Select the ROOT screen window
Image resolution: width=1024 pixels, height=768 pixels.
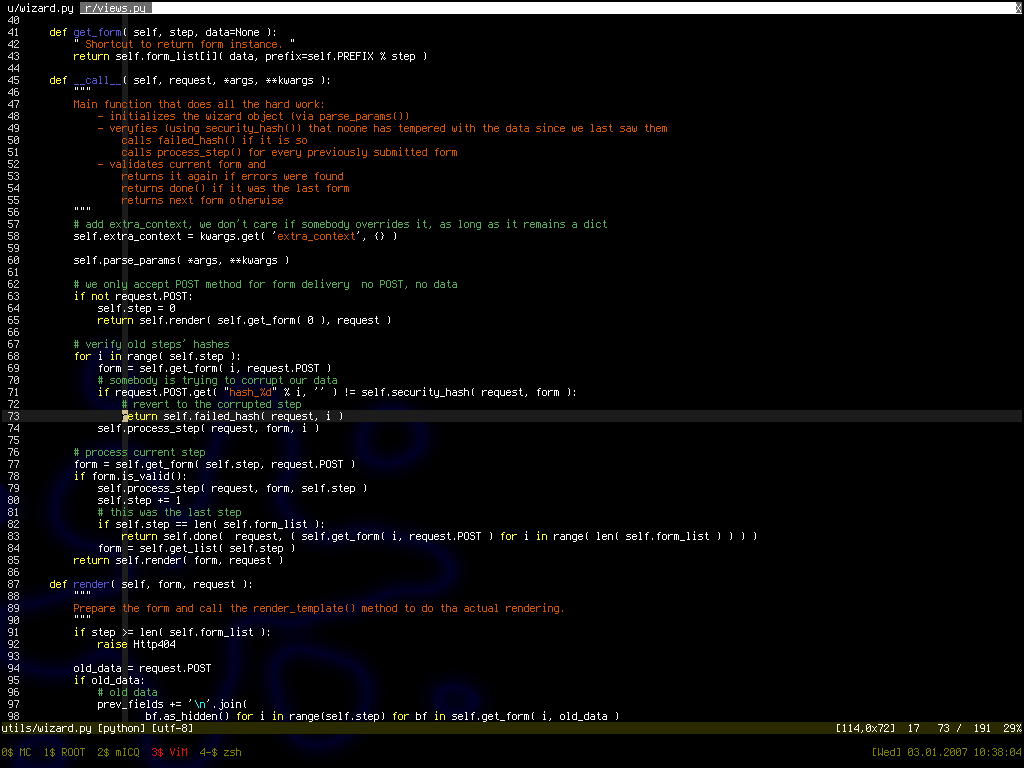pos(65,752)
